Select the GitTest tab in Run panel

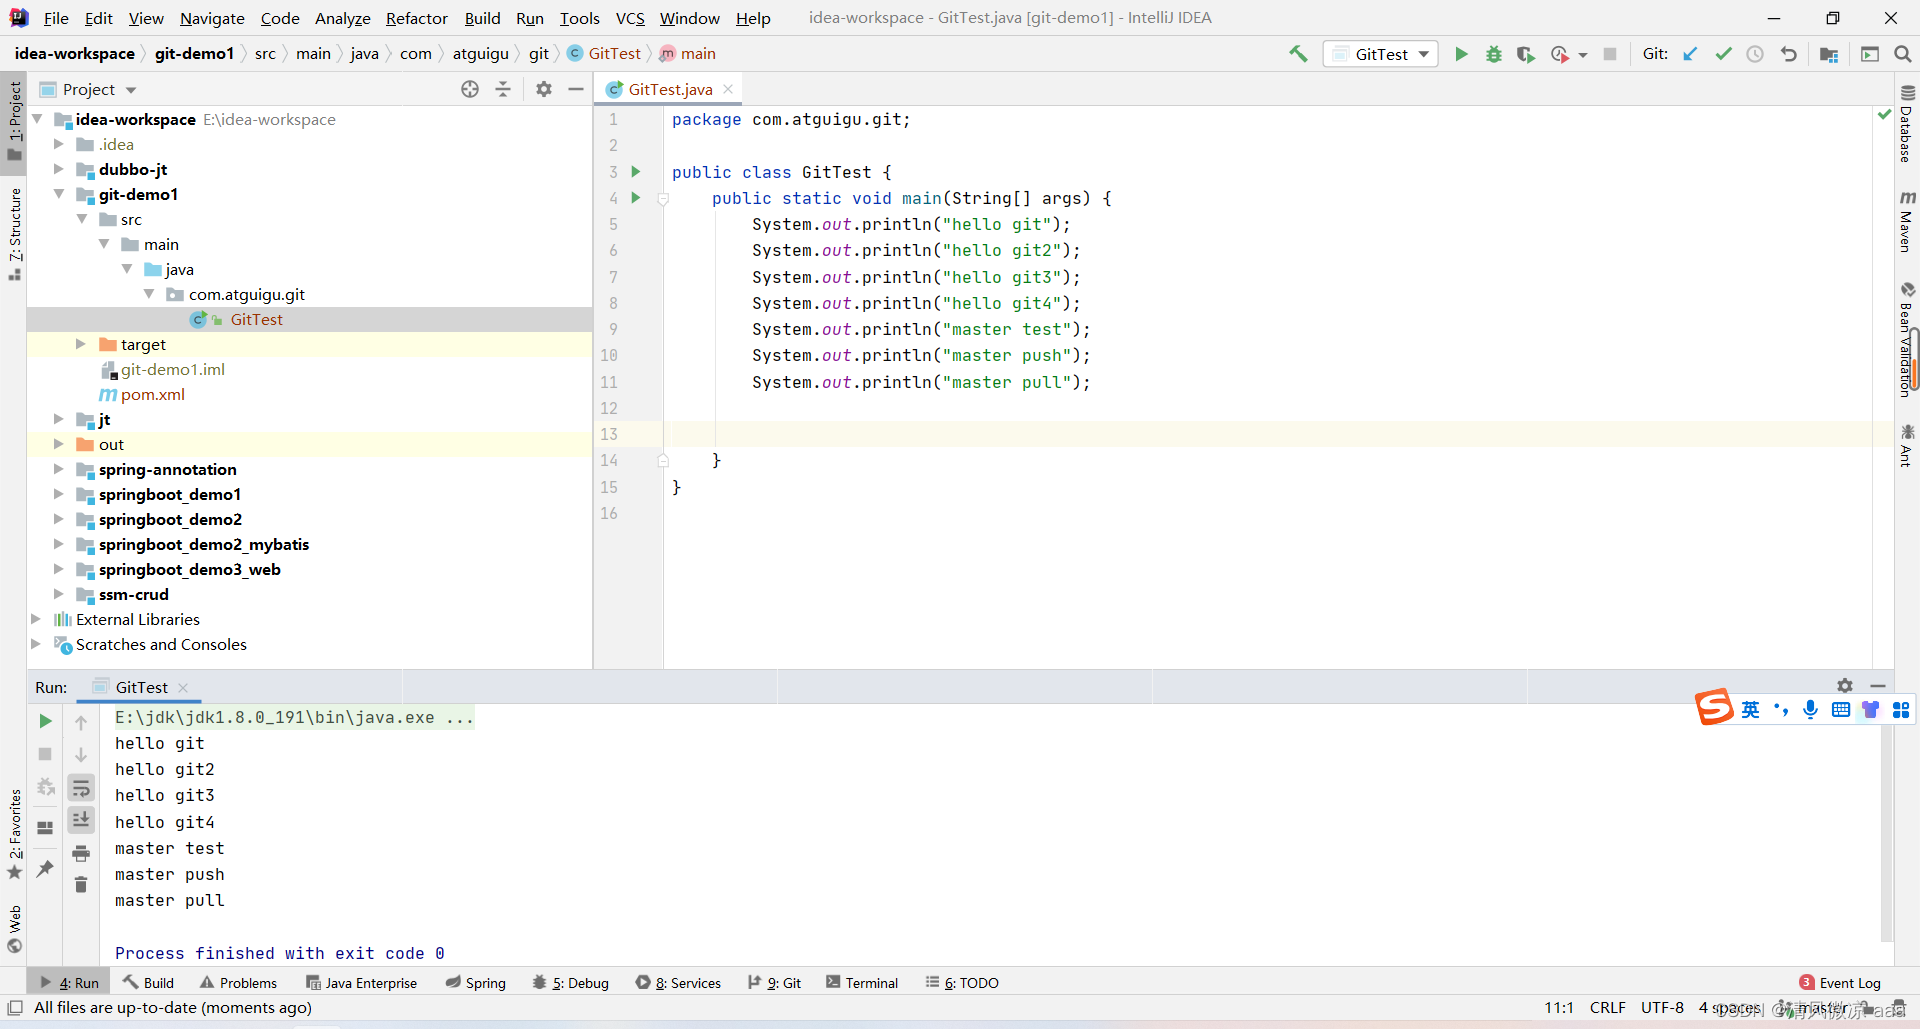click(x=142, y=687)
